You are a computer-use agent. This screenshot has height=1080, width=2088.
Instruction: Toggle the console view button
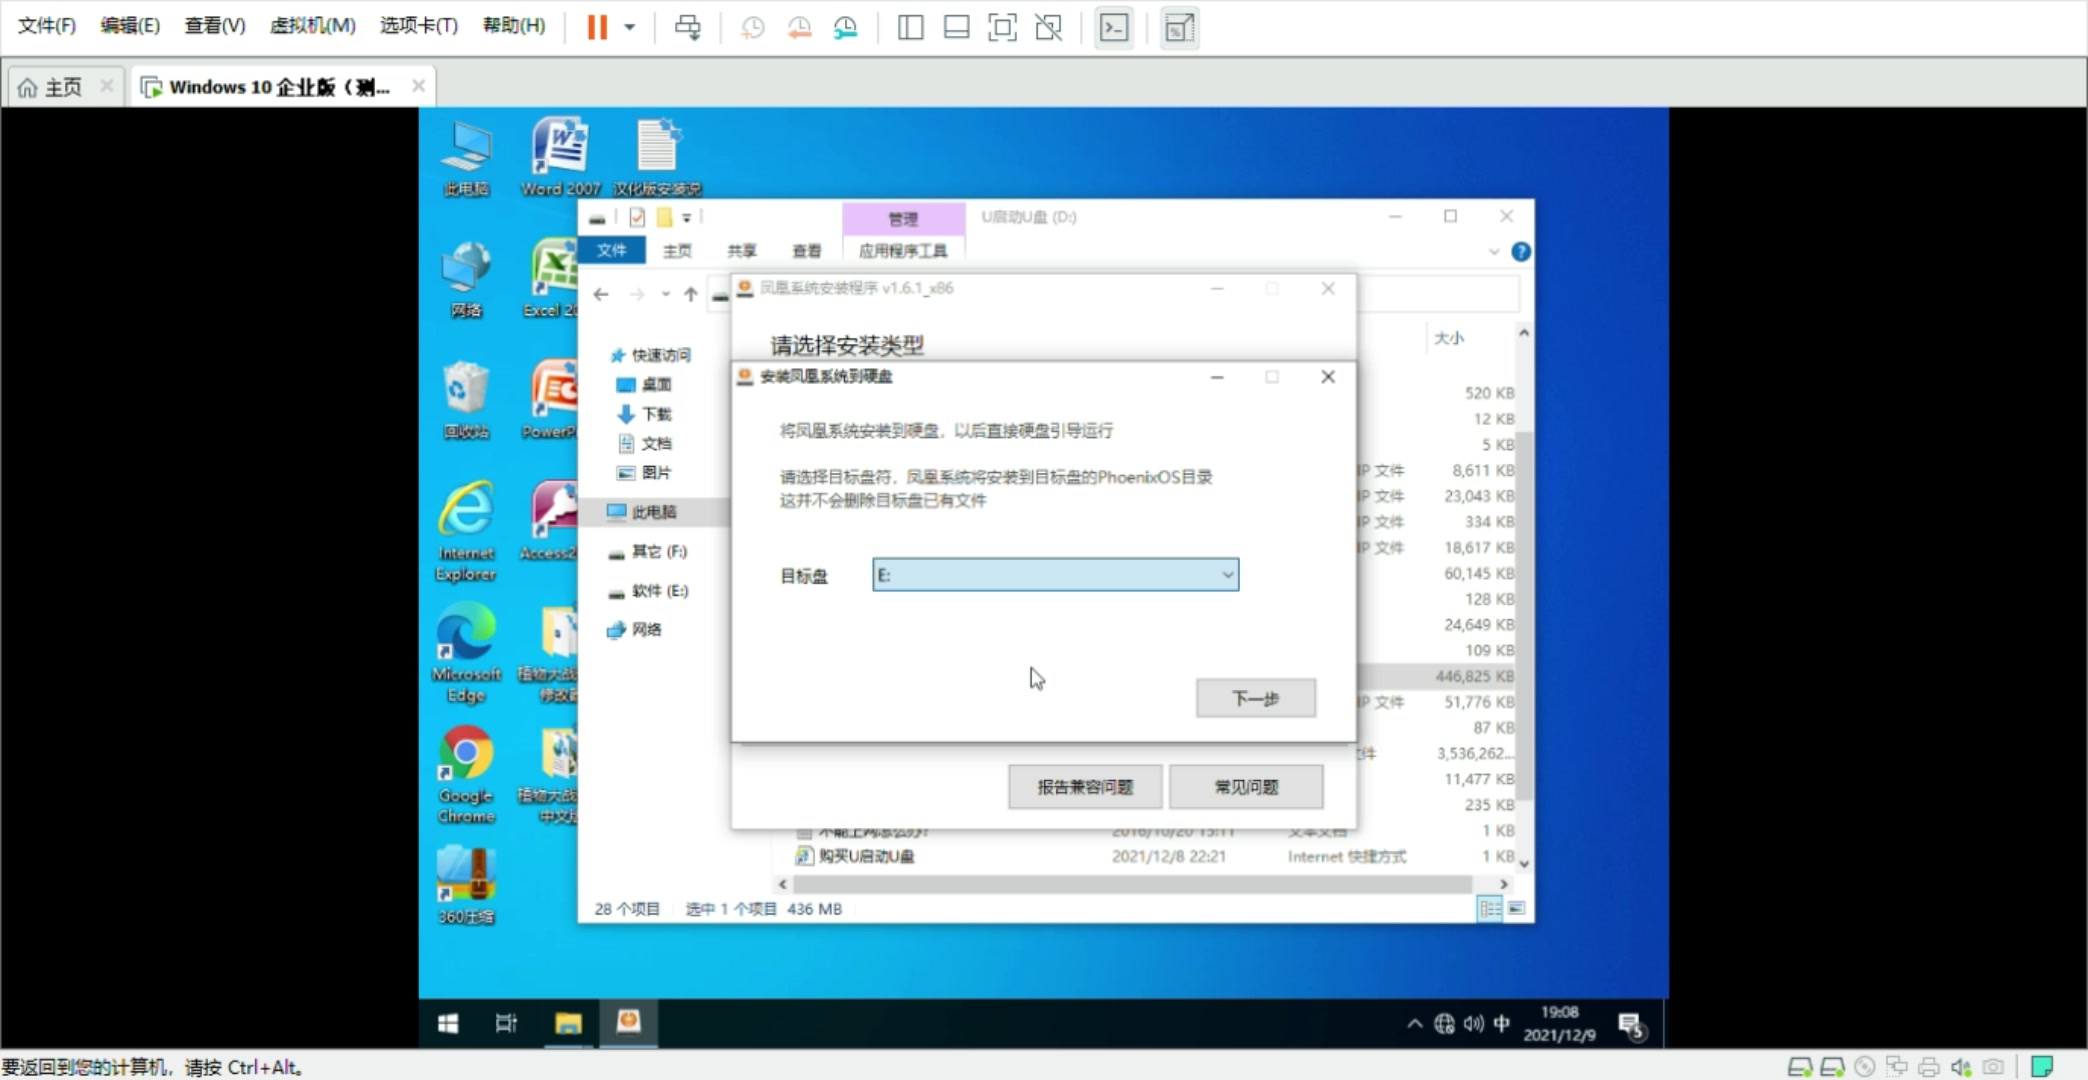point(1114,27)
